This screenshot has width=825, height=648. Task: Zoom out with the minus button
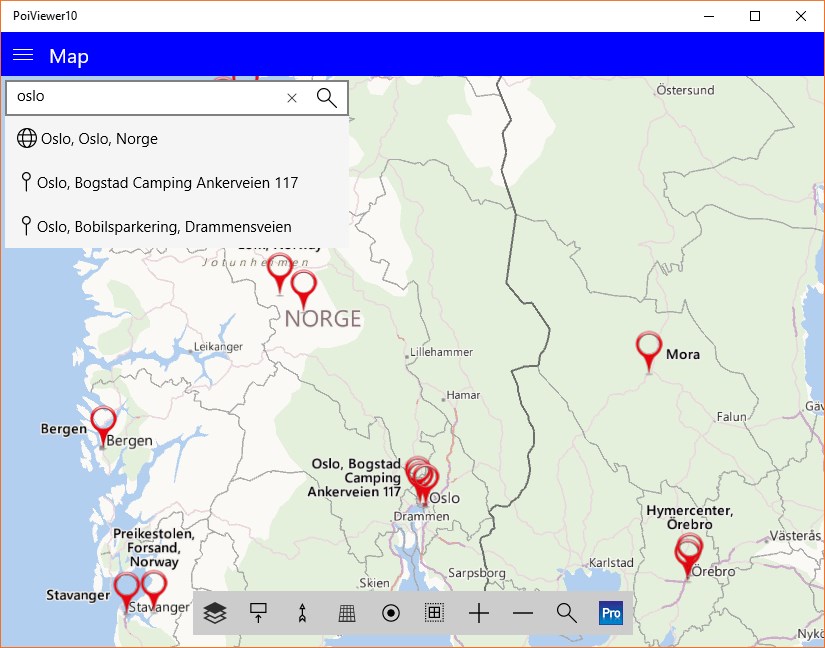pos(522,613)
